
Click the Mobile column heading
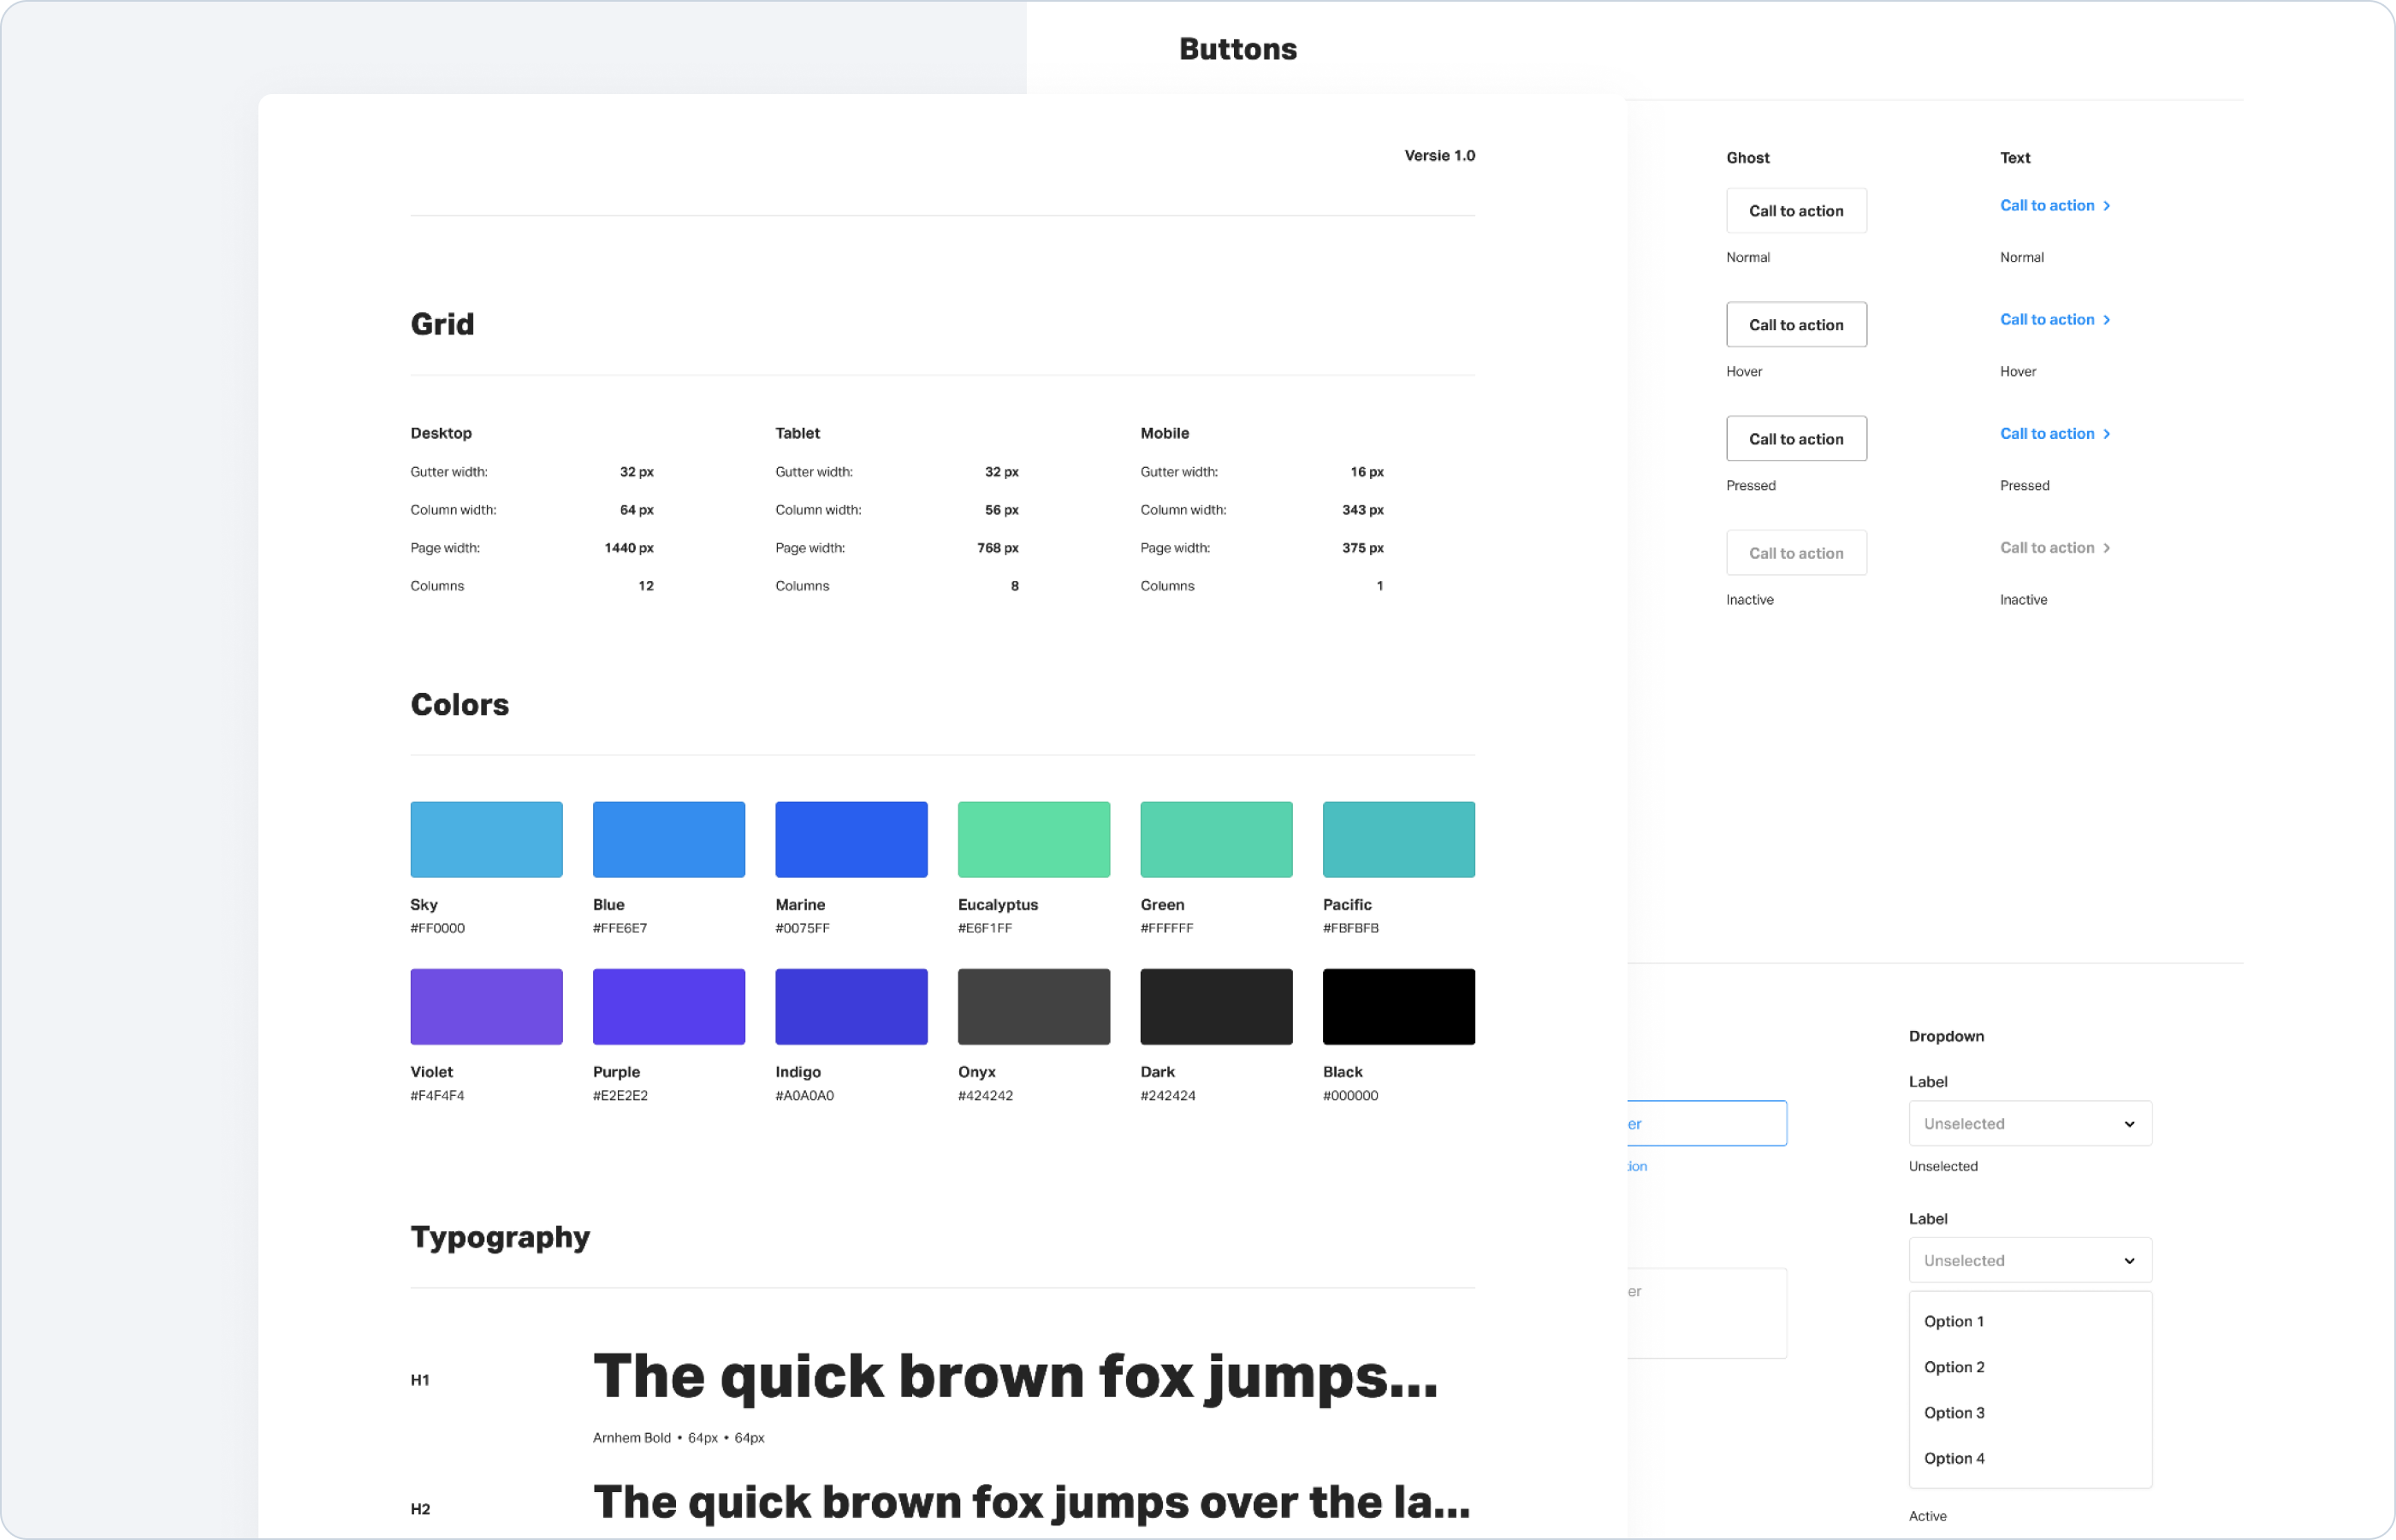[x=1165, y=433]
